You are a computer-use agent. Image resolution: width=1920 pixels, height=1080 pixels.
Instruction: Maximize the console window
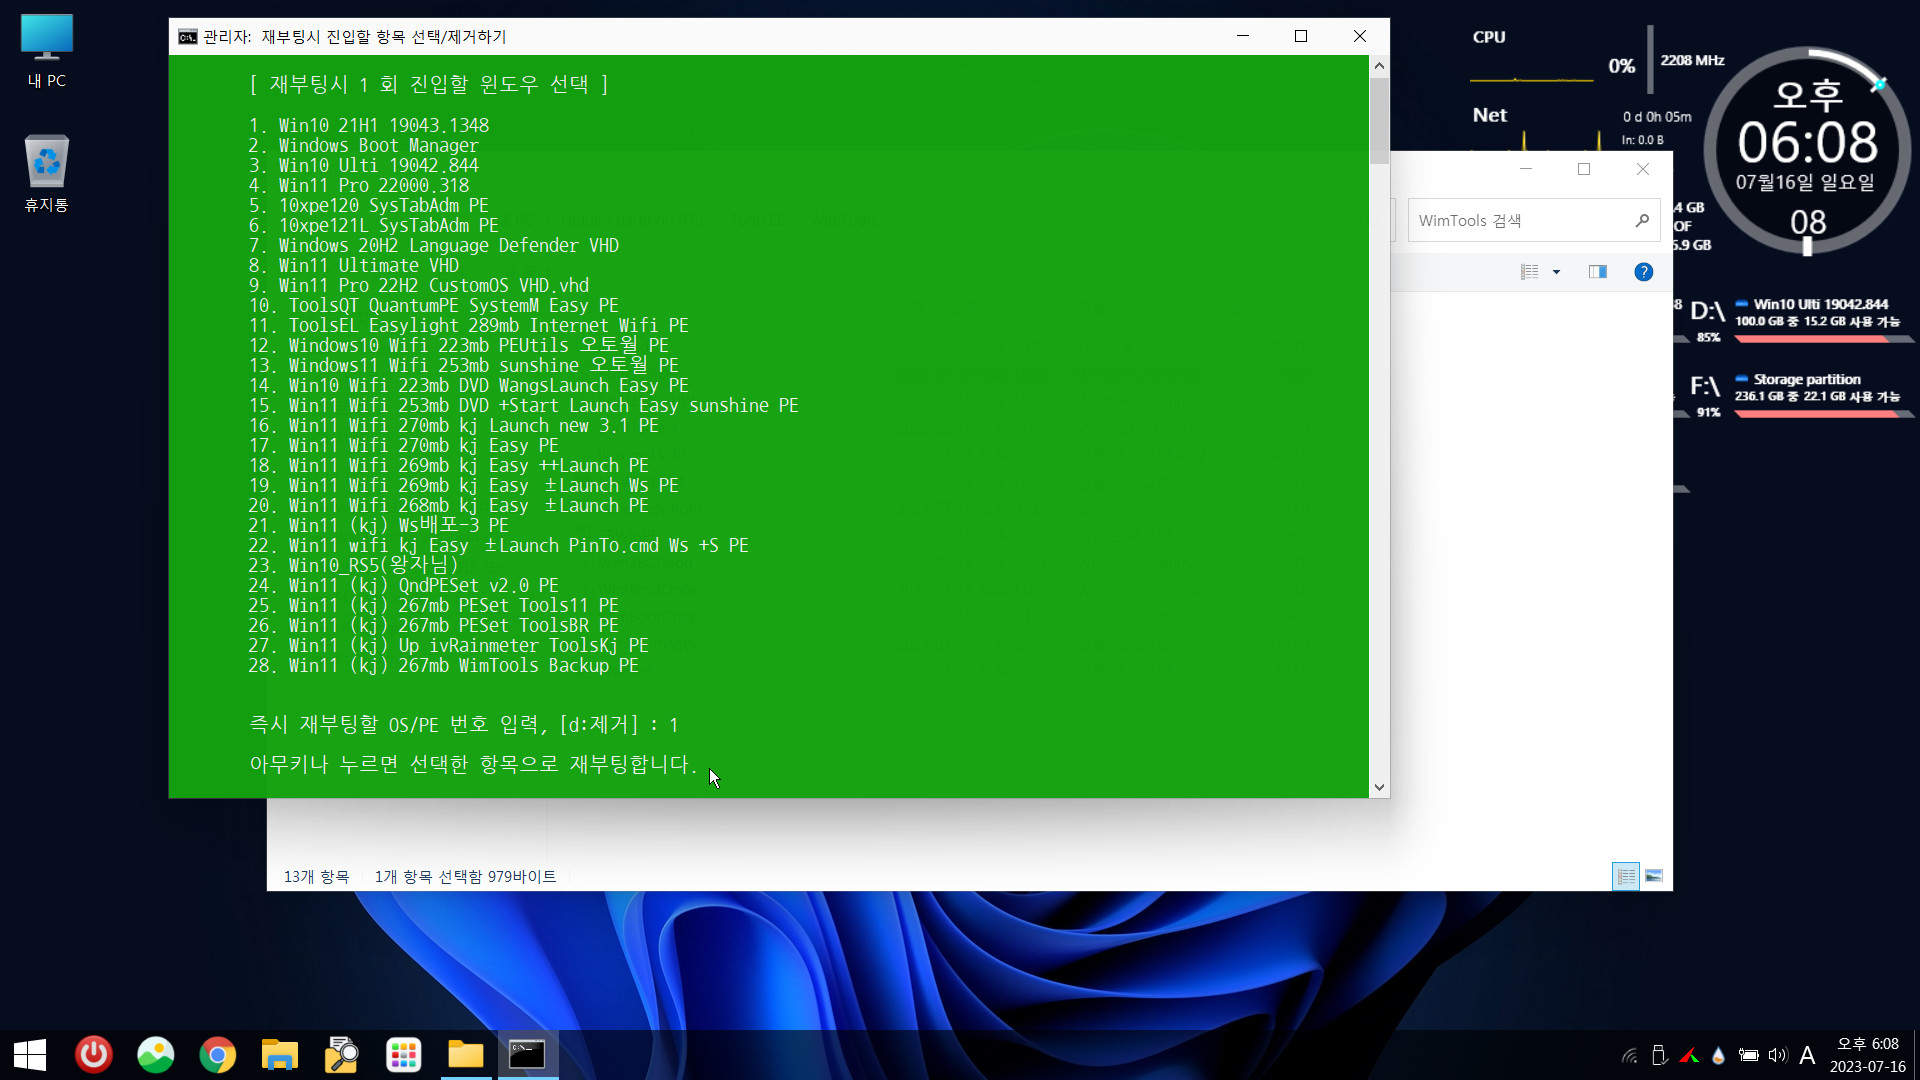(1301, 36)
